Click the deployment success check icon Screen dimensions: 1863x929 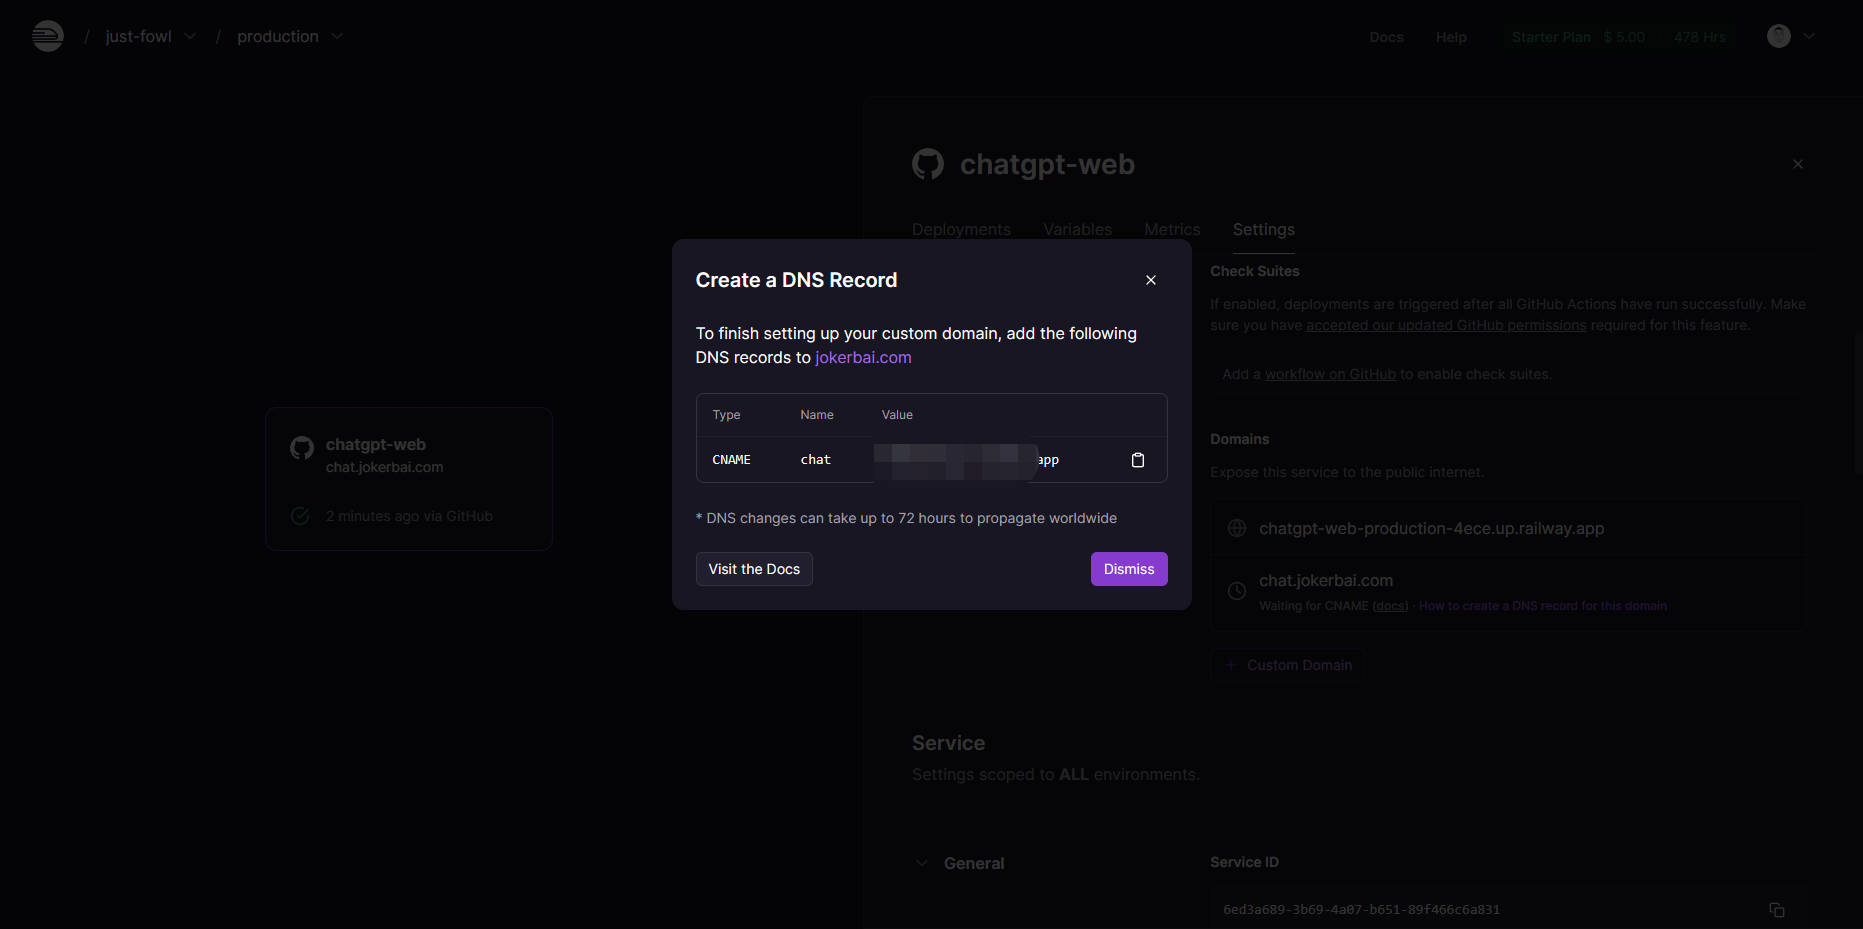[300, 516]
